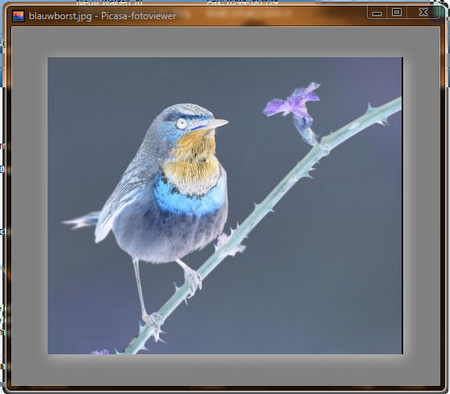Image resolution: width=450 pixels, height=394 pixels.
Task: Click the blauwborst.jpg title bar text
Action: click(102, 16)
